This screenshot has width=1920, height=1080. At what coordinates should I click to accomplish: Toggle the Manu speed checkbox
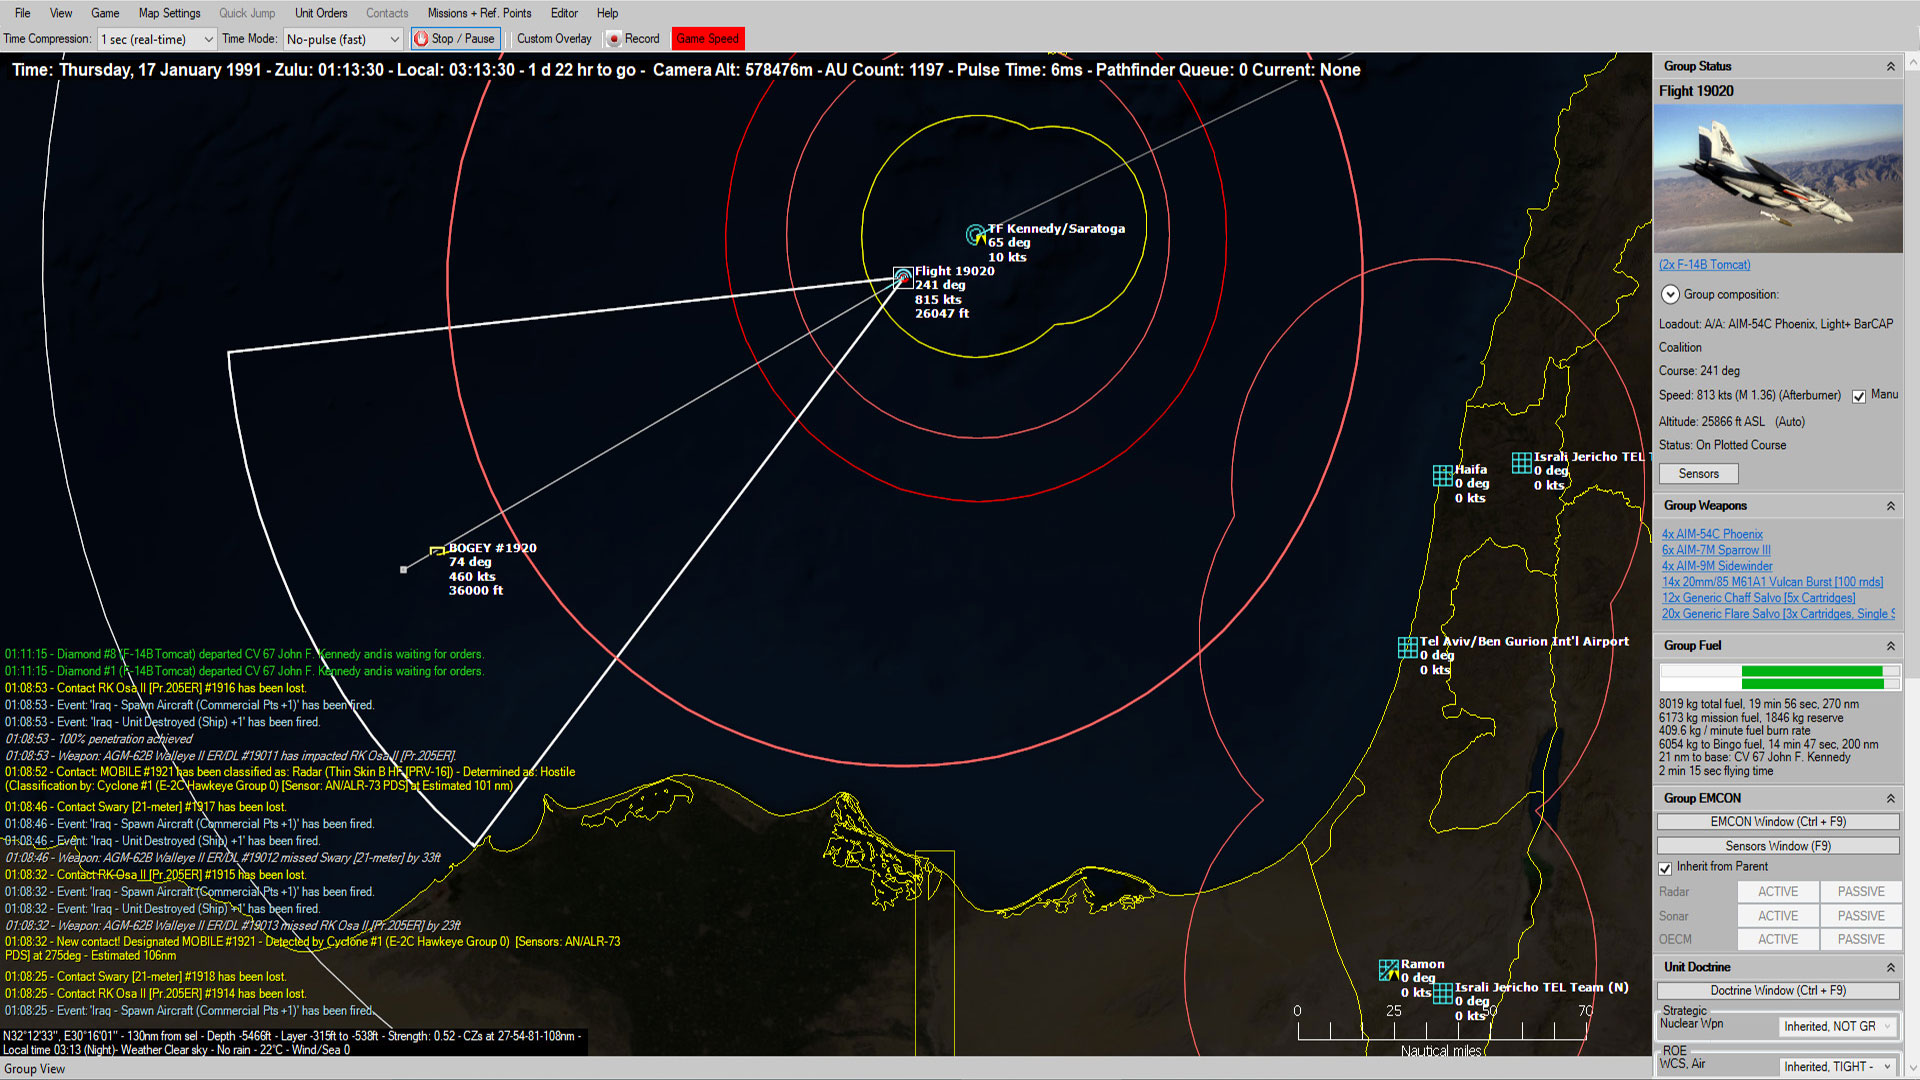tap(1859, 396)
